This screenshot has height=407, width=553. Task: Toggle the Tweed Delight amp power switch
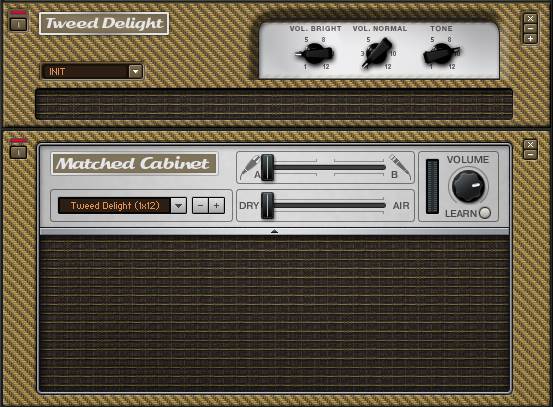[x=18, y=24]
